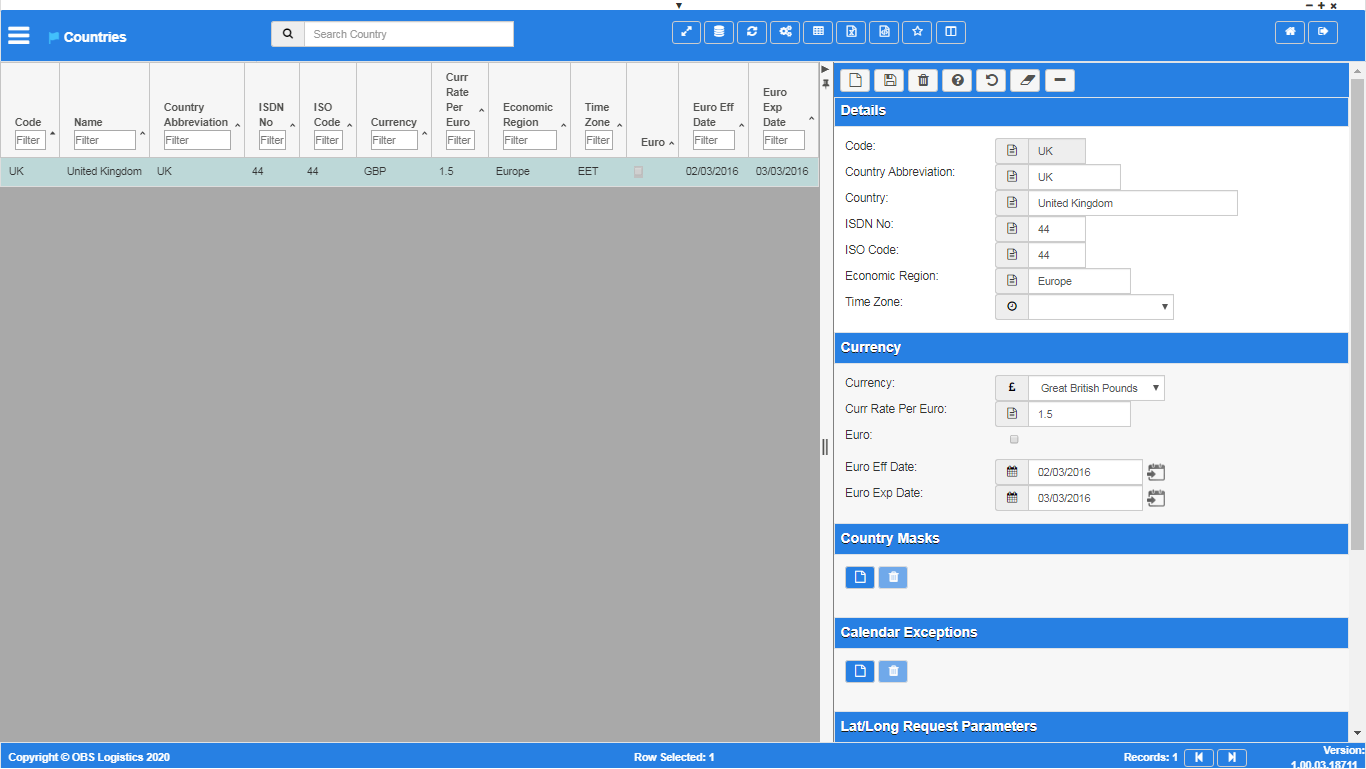
Task: Click the help question mark icon
Action: pyautogui.click(x=957, y=80)
